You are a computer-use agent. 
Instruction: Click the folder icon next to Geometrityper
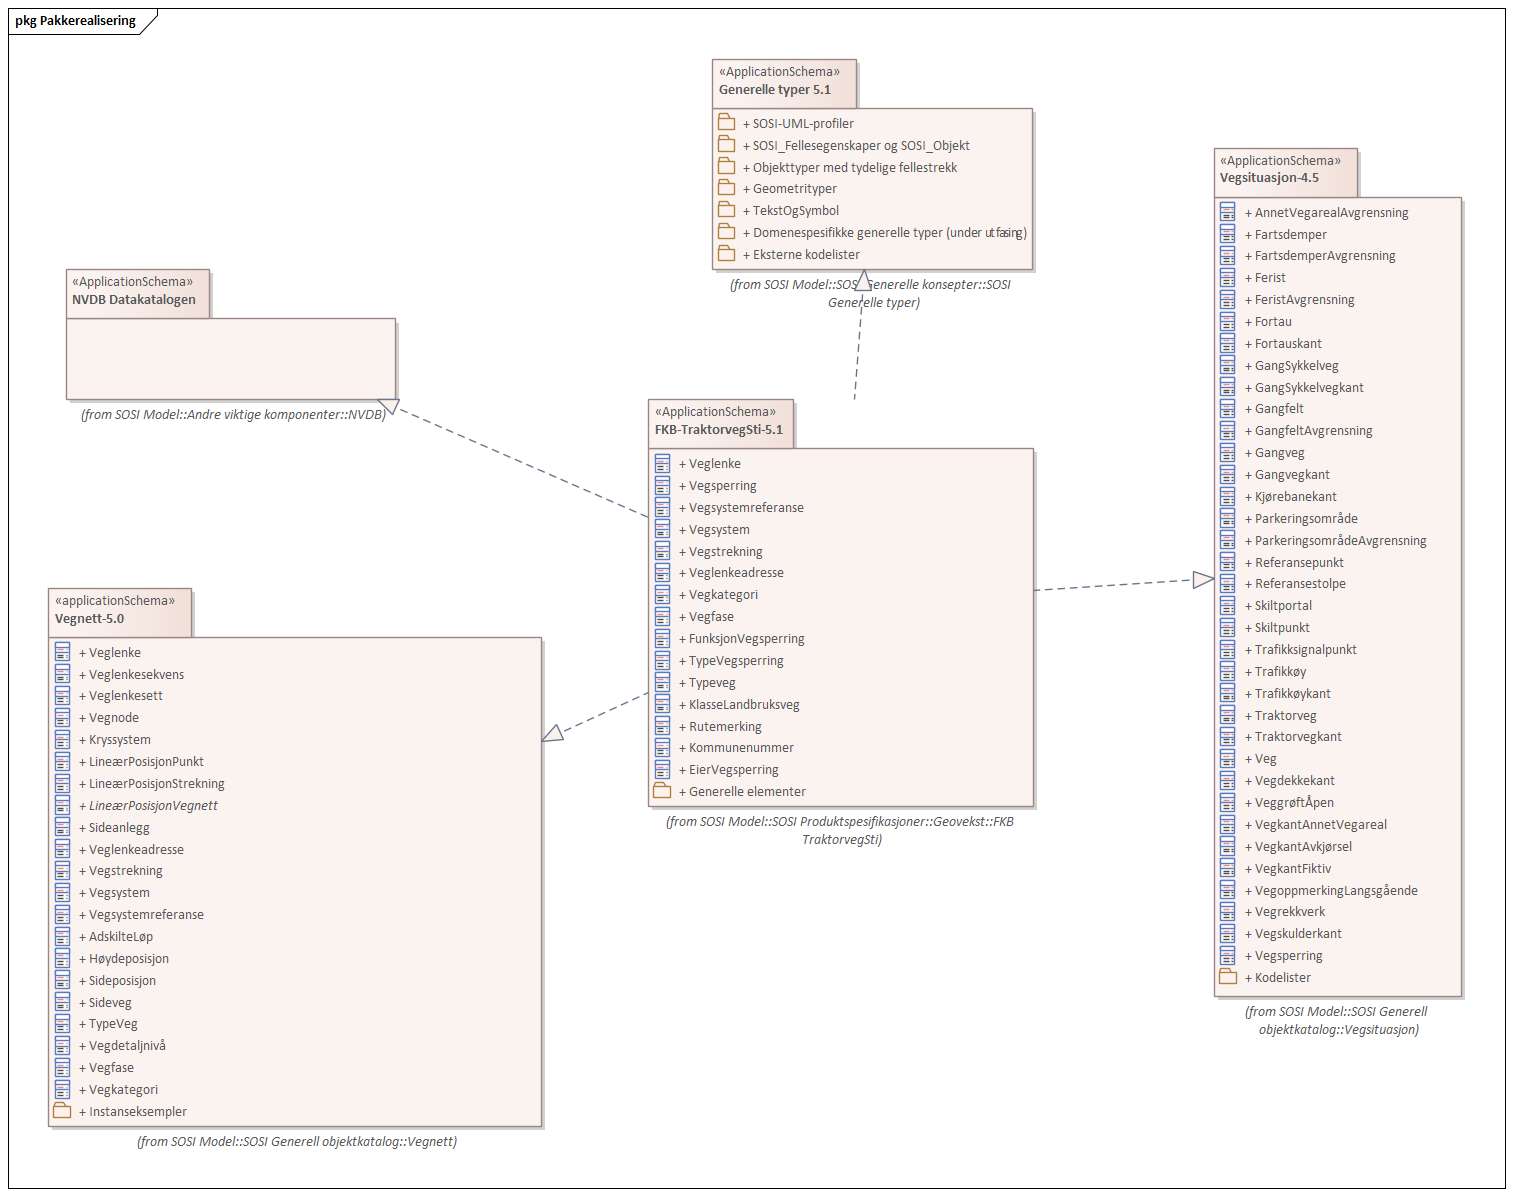(726, 188)
